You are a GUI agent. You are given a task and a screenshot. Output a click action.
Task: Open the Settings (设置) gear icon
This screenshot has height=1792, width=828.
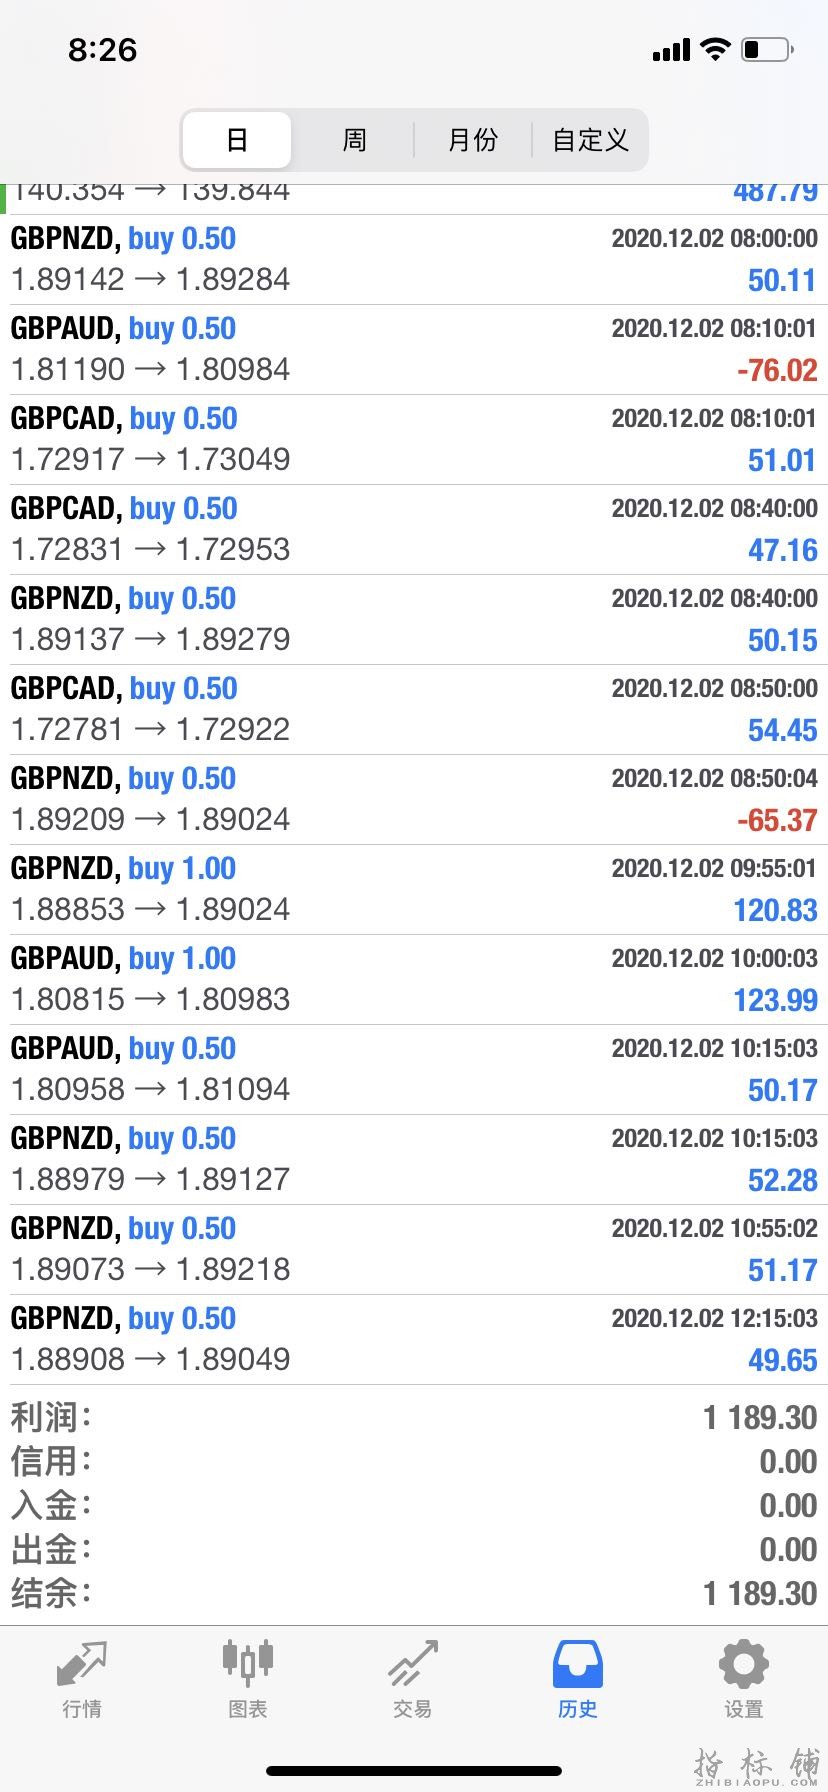(x=743, y=1665)
